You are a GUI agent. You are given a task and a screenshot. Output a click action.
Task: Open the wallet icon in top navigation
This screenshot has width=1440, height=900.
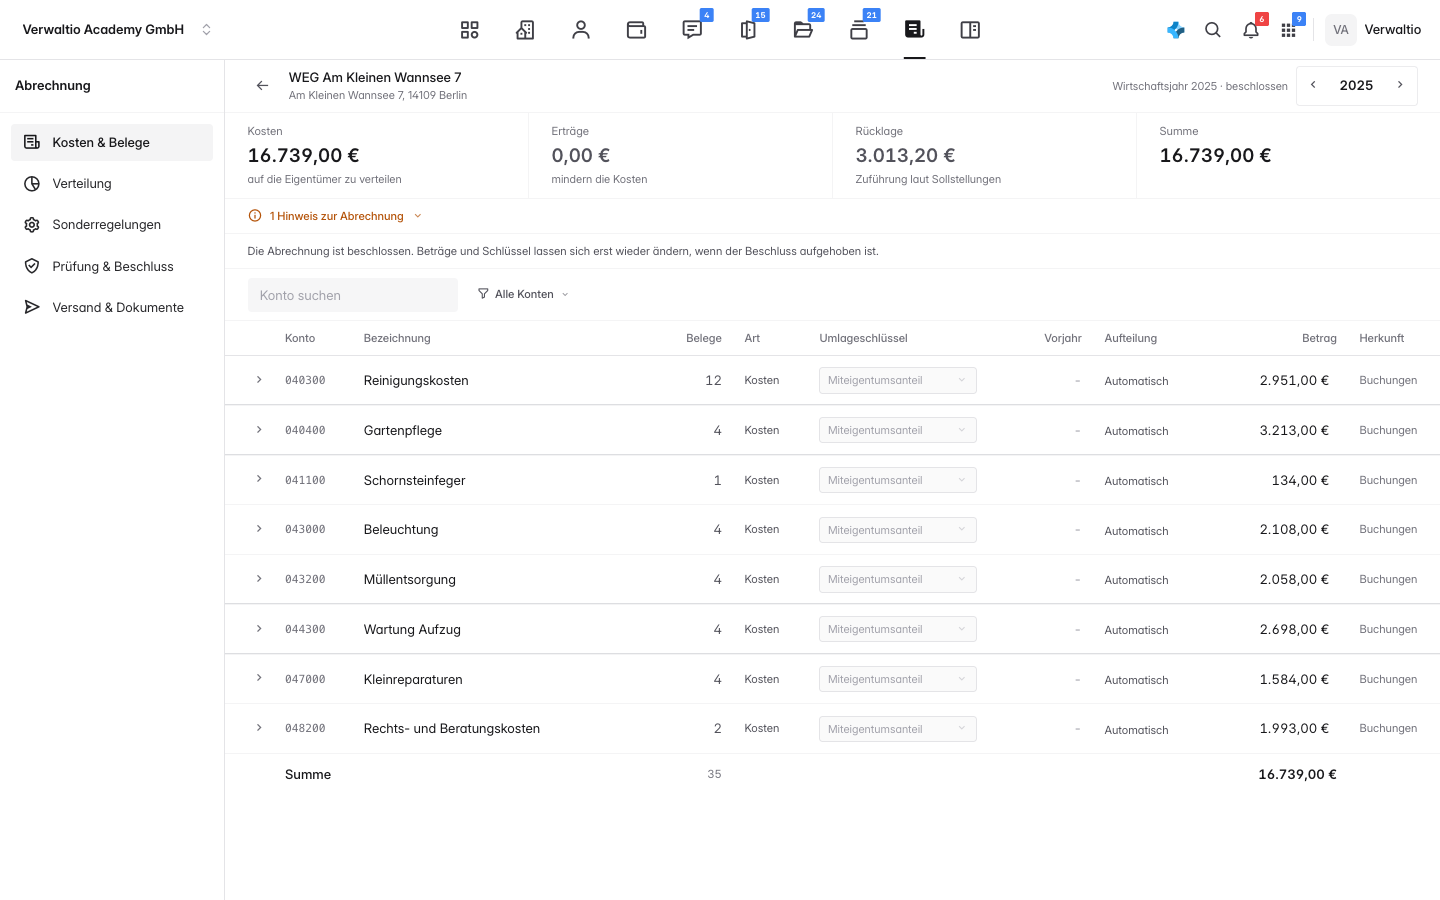(636, 30)
